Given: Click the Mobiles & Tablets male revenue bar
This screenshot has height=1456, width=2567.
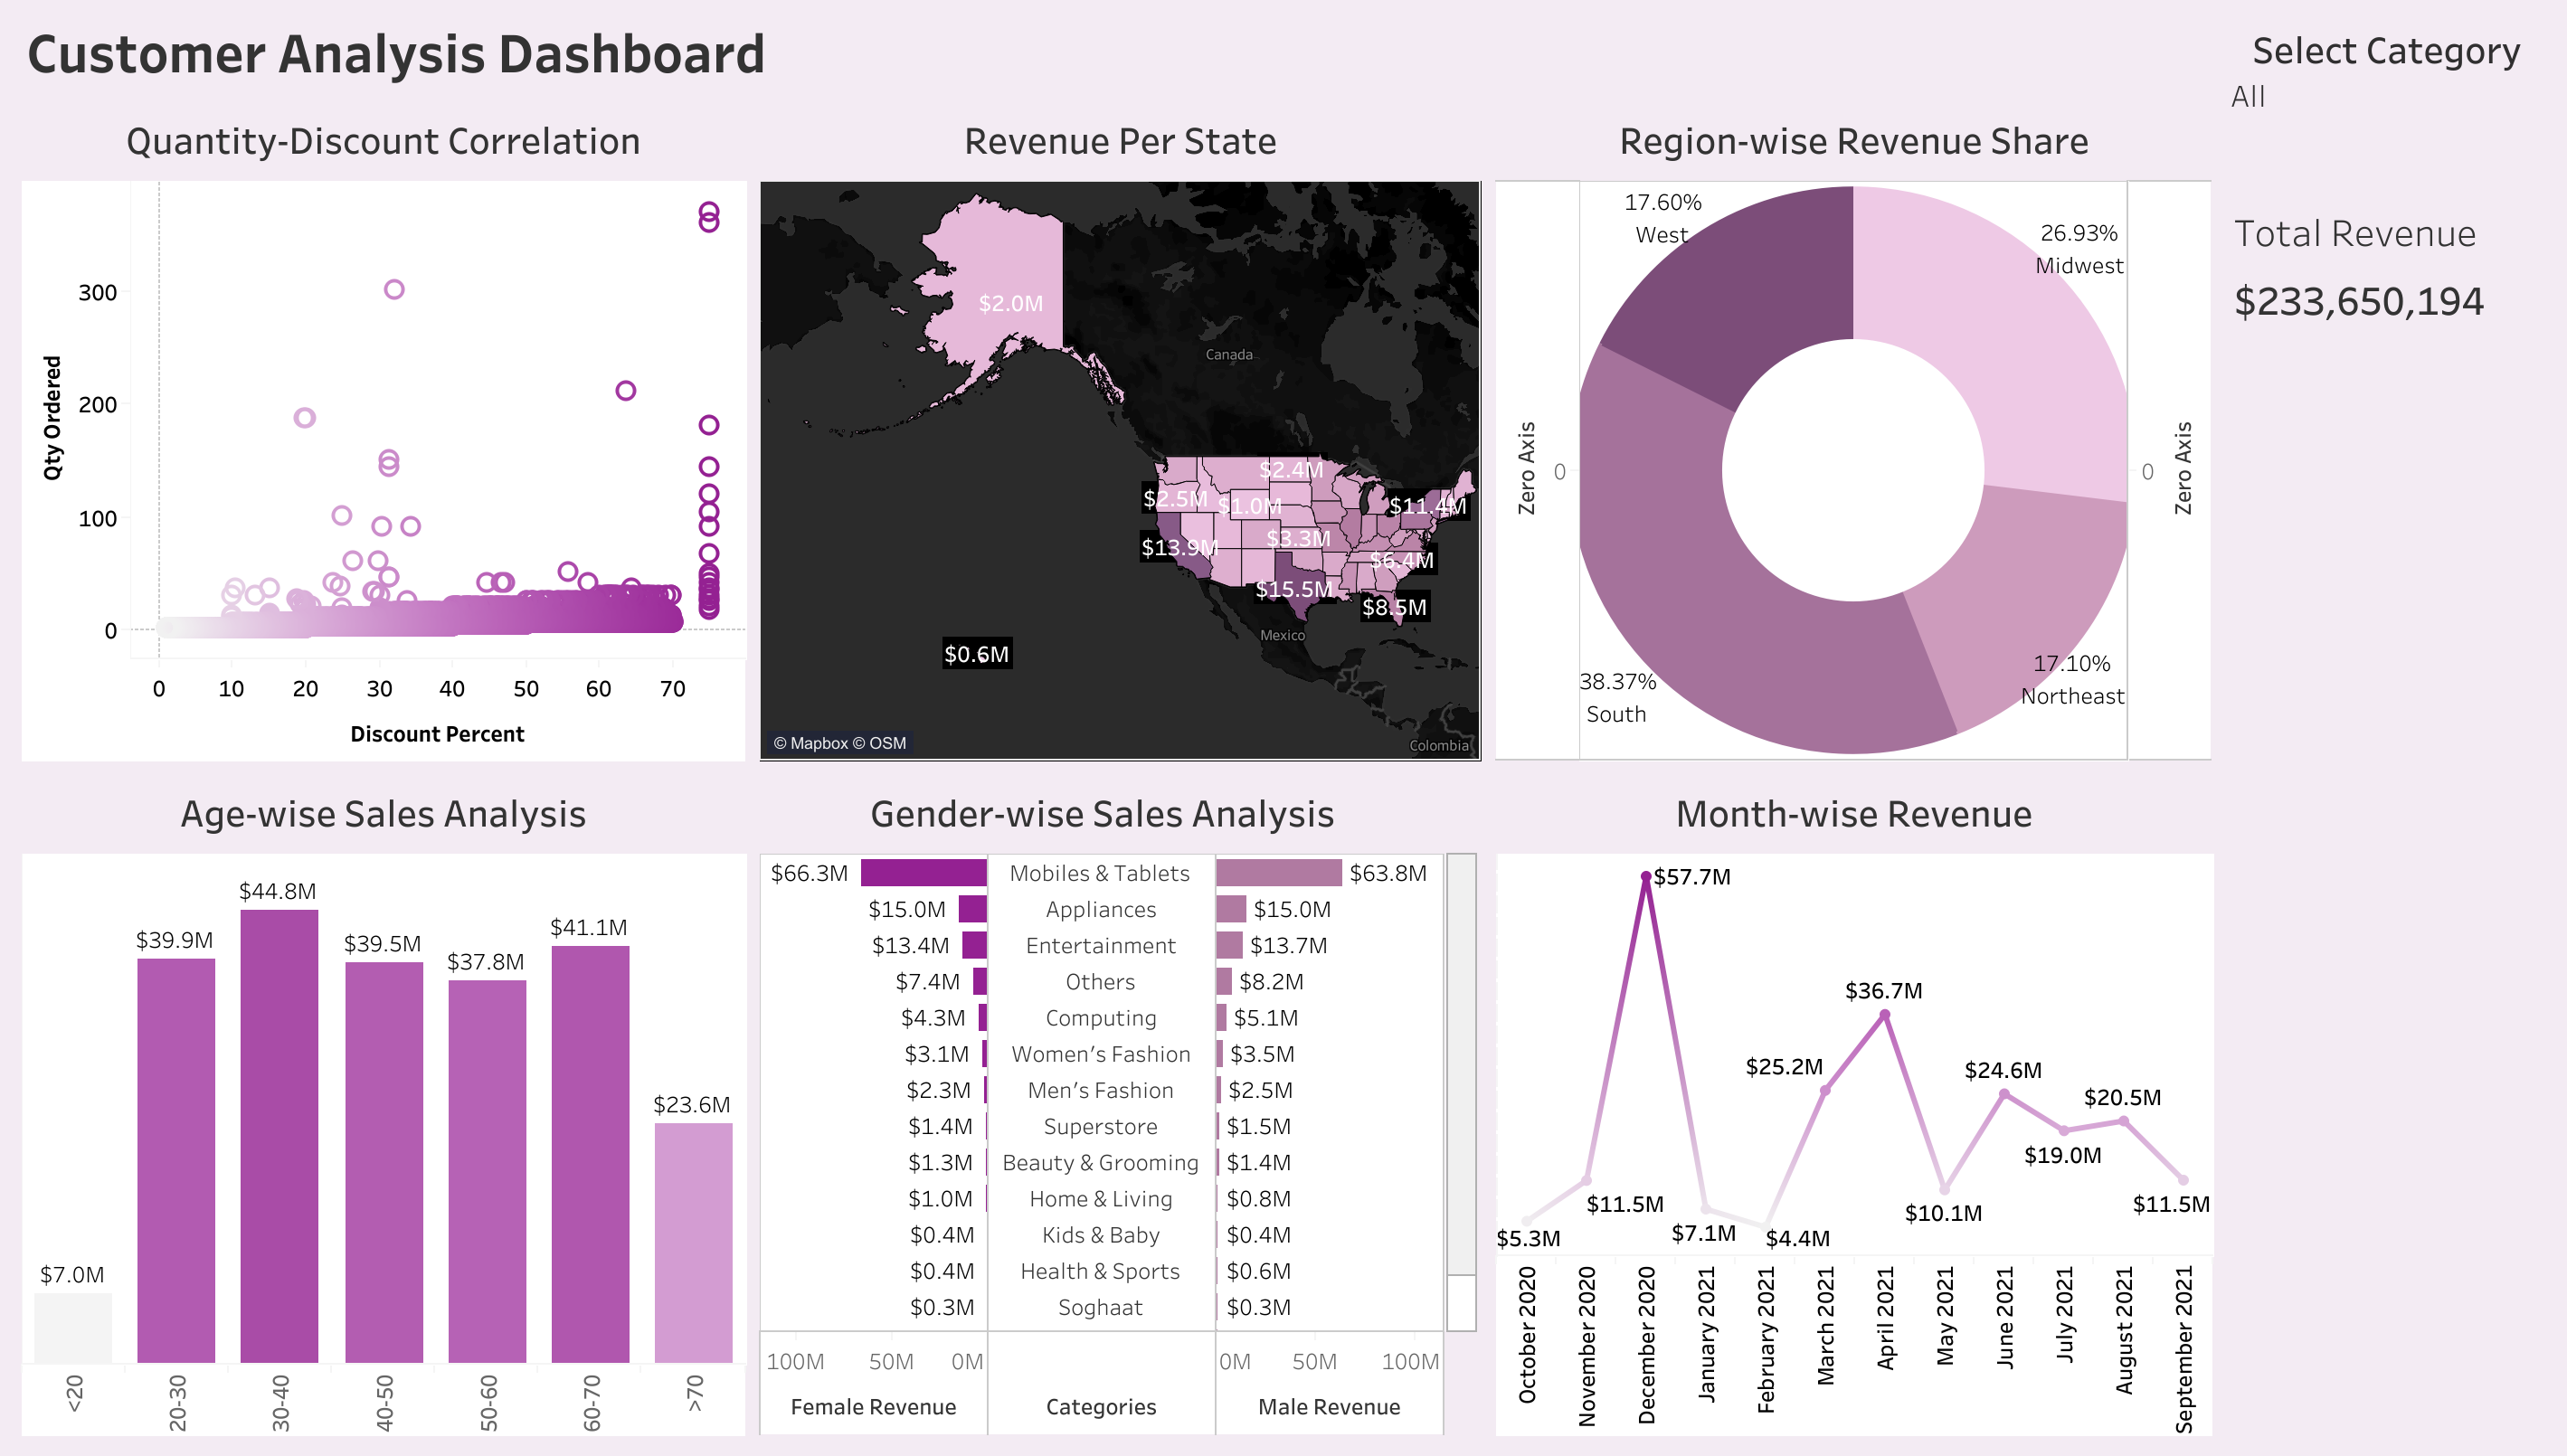Looking at the screenshot, I should tap(1279, 873).
